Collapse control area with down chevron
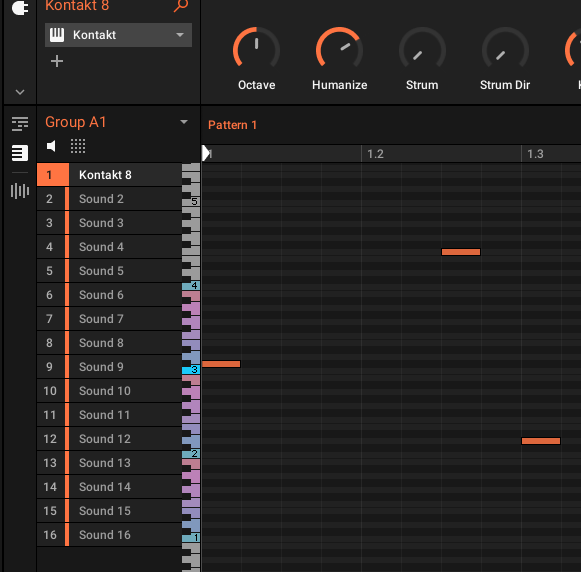Viewport: 581px width, 572px height. coord(20,92)
